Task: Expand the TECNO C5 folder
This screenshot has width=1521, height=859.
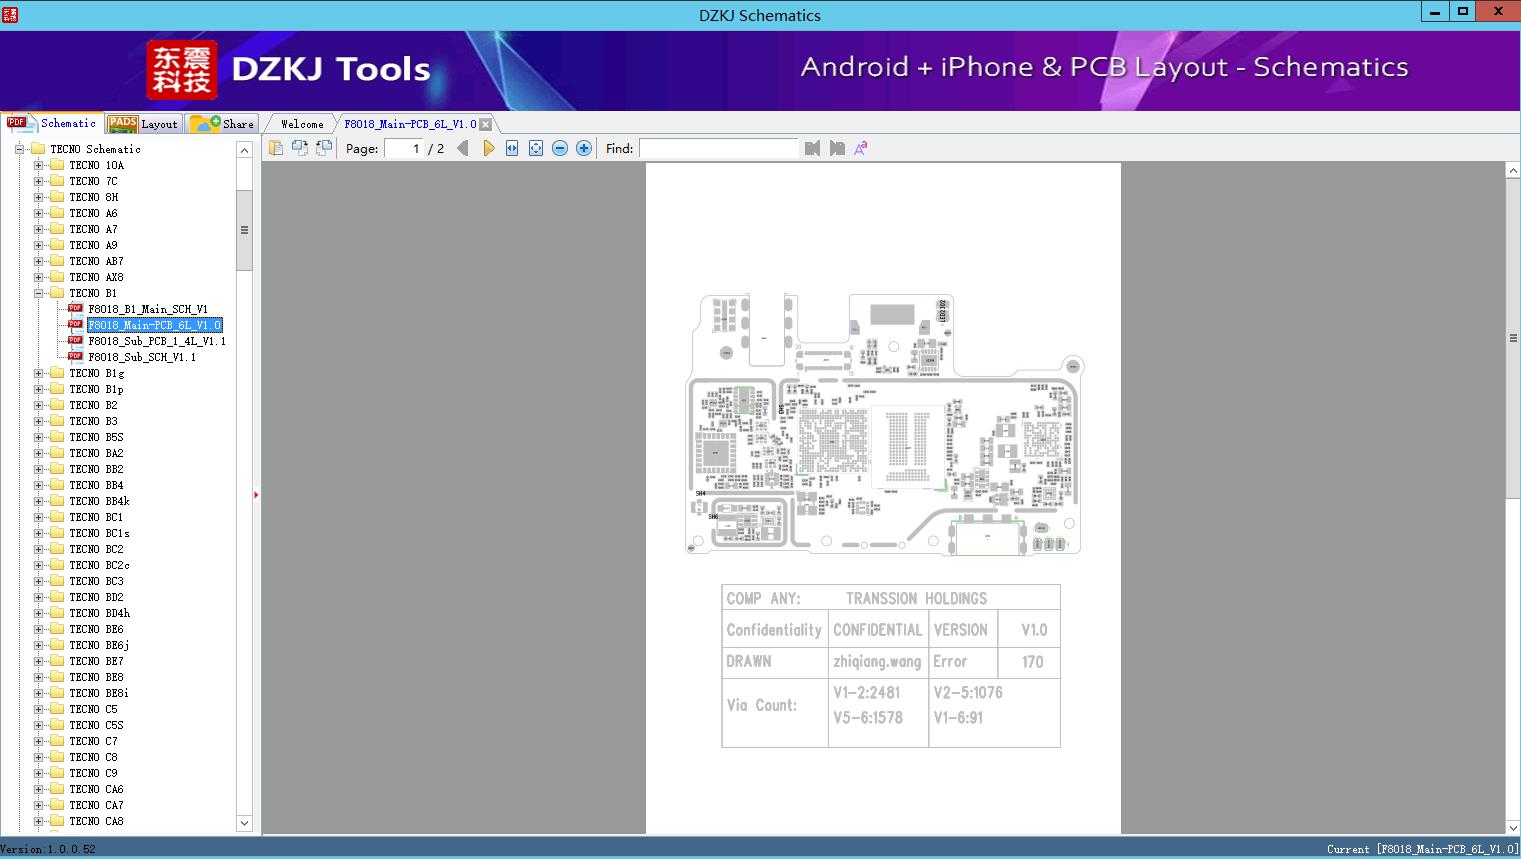Action: 39,709
